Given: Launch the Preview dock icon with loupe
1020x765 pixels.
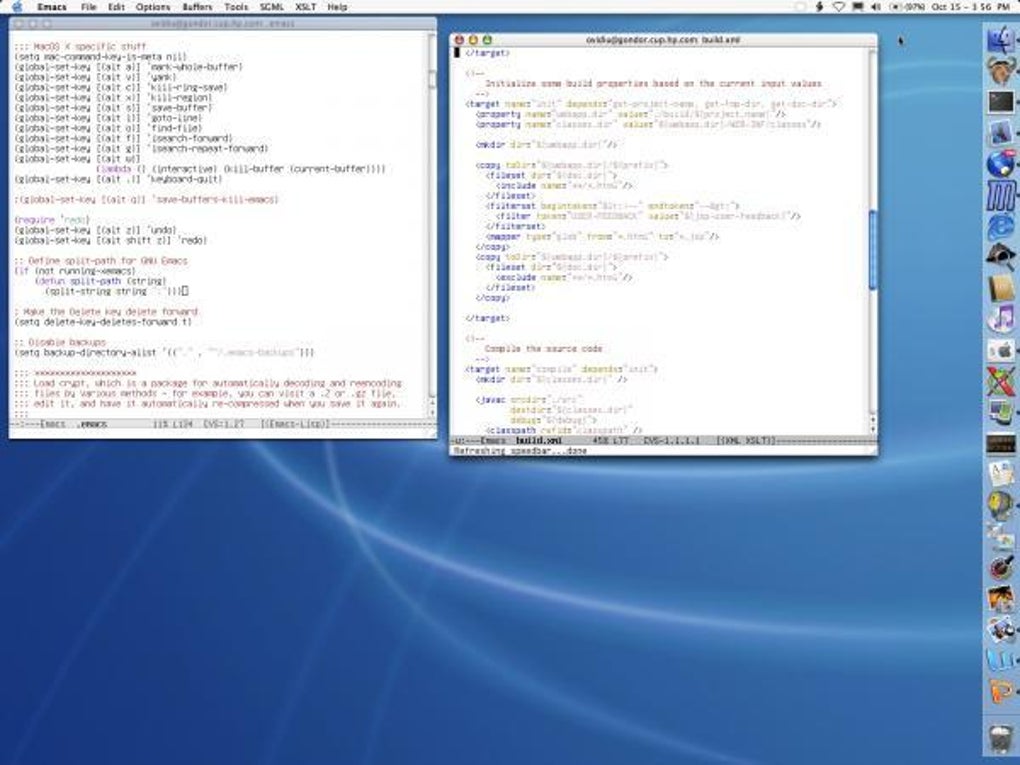Looking at the screenshot, I should 1000,631.
